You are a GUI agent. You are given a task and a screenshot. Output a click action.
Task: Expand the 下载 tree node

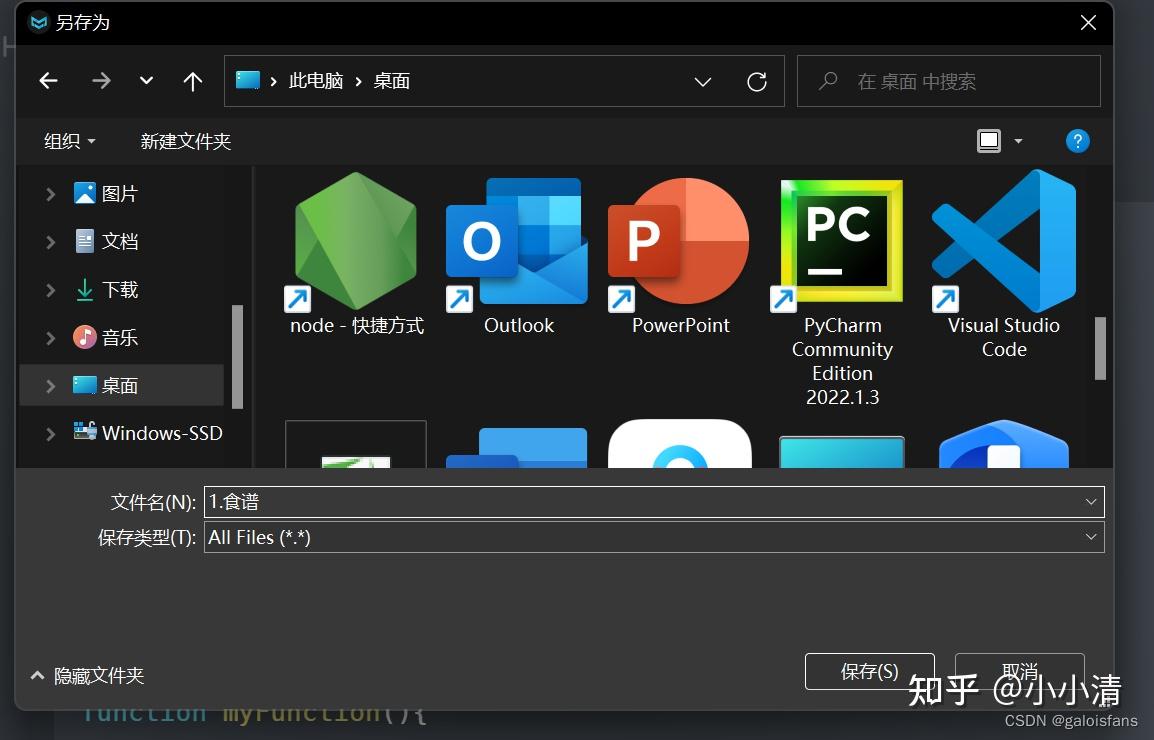[x=50, y=290]
